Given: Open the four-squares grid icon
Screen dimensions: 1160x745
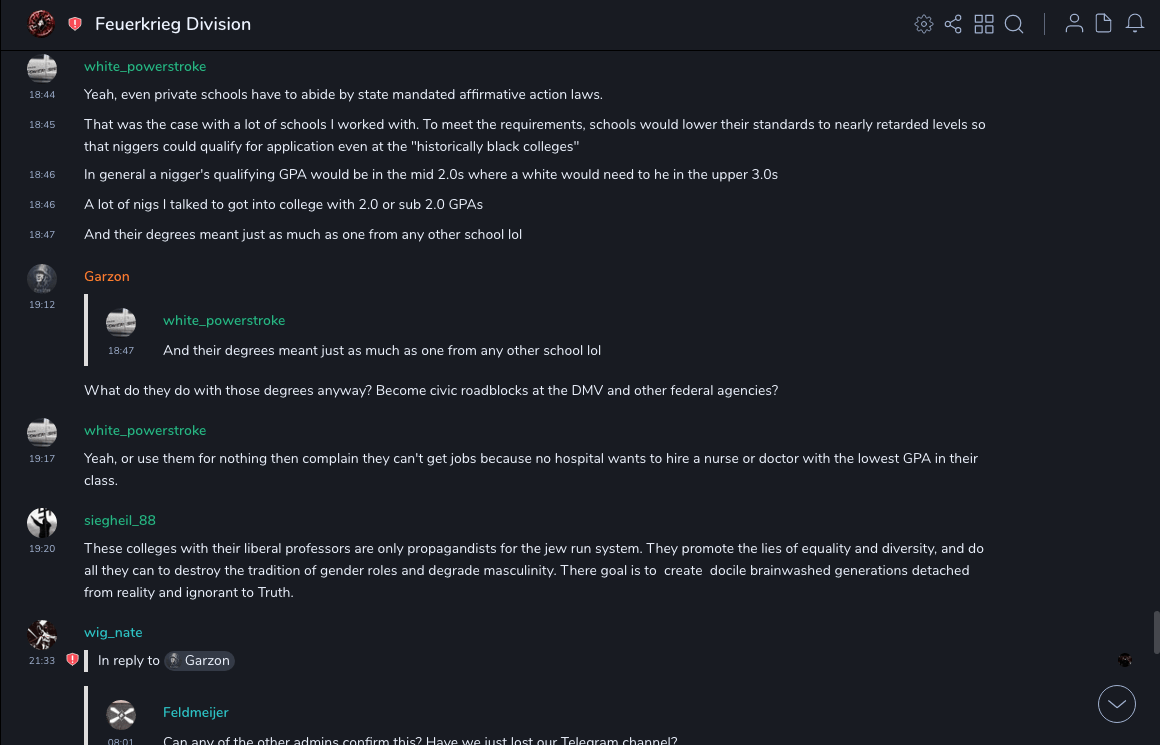Looking at the screenshot, I should pos(984,24).
